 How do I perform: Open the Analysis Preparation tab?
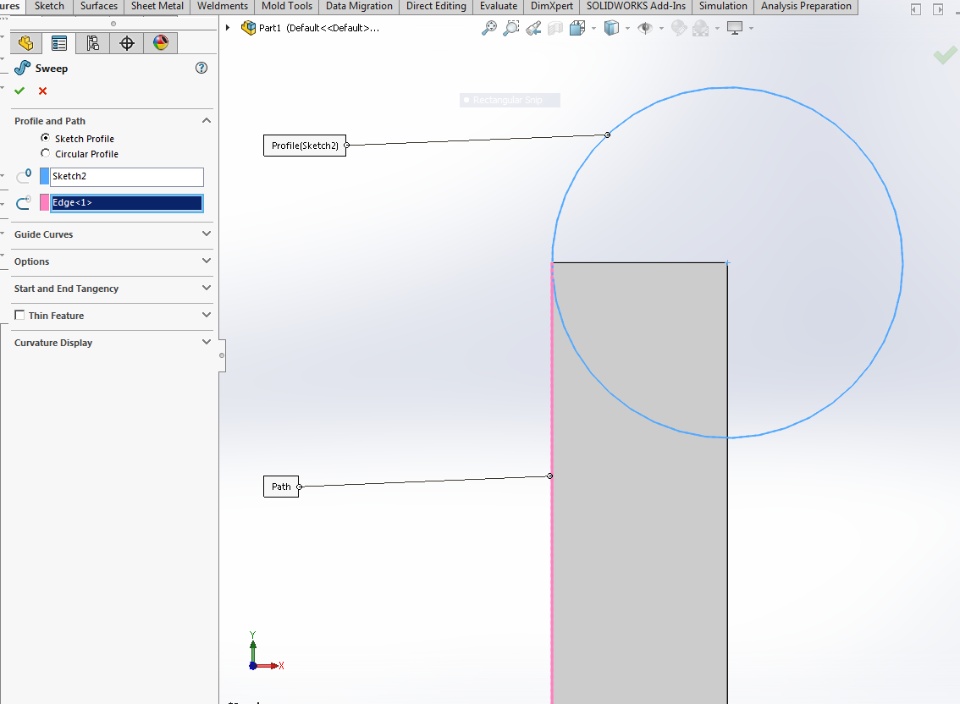[x=806, y=6]
